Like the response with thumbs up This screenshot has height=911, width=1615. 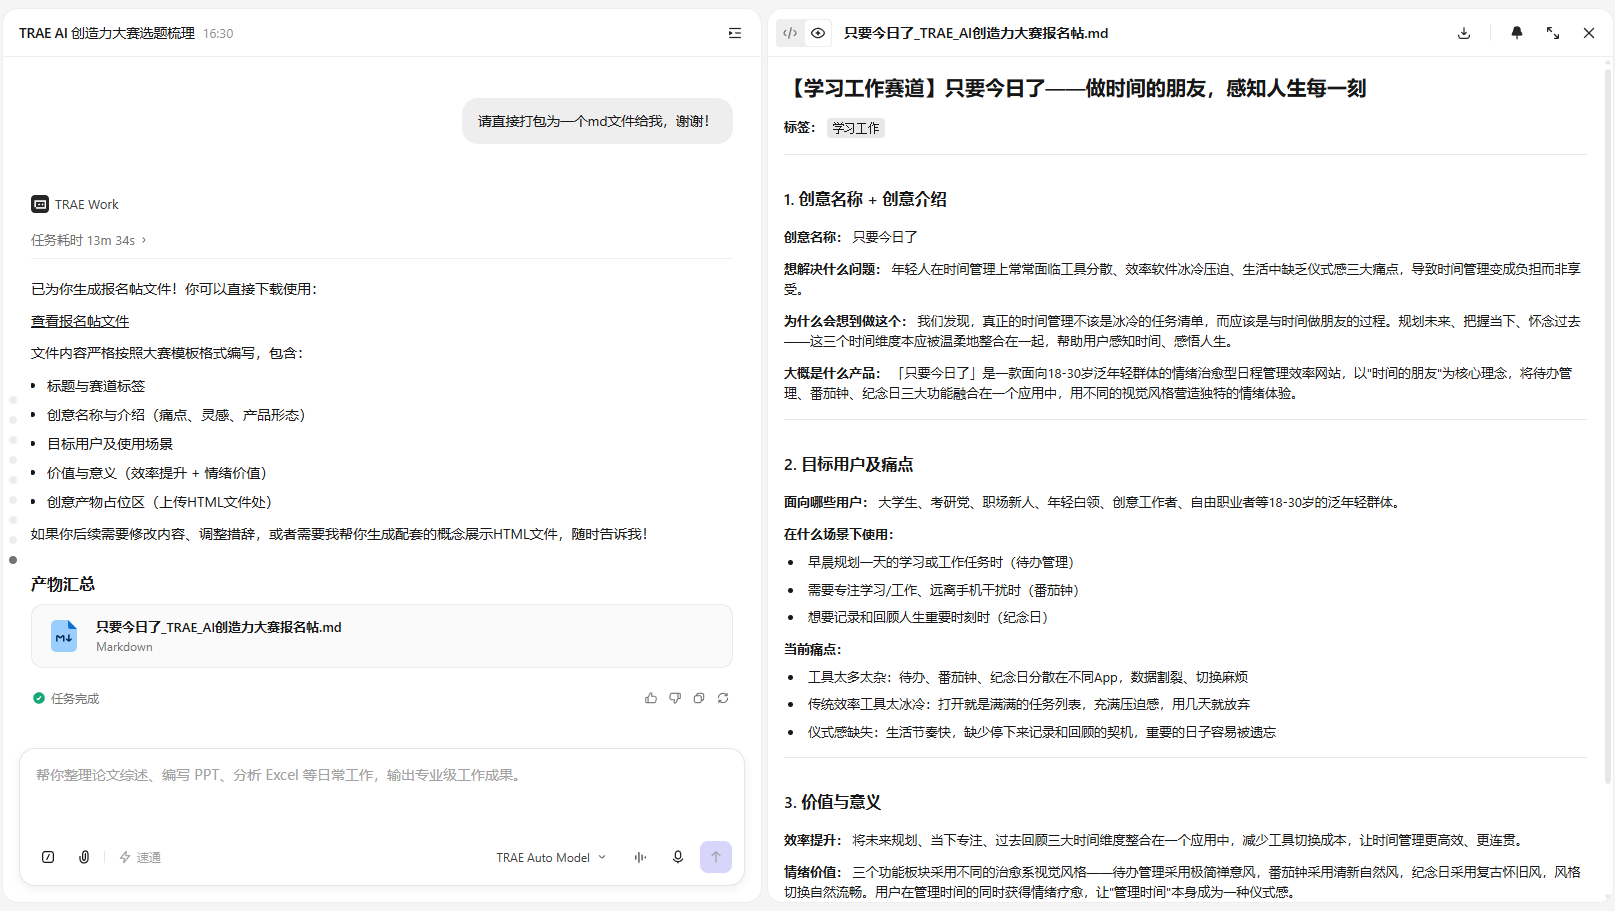[651, 698]
